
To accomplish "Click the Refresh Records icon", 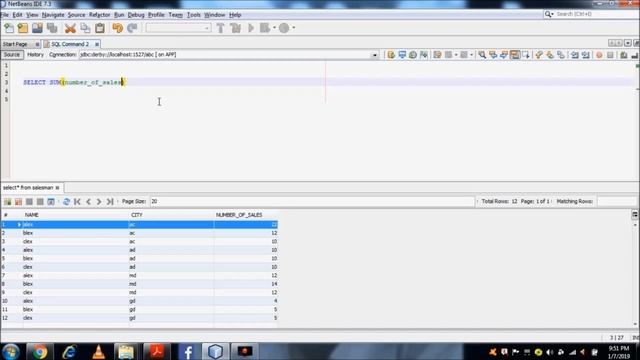I will pos(66,202).
